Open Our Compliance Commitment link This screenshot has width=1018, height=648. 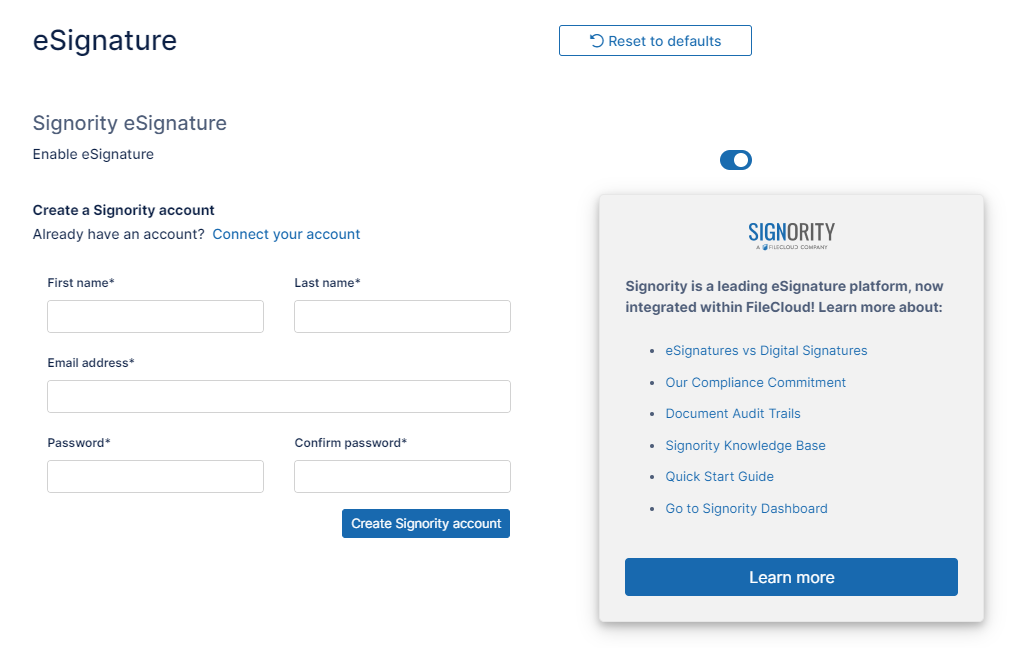755,383
